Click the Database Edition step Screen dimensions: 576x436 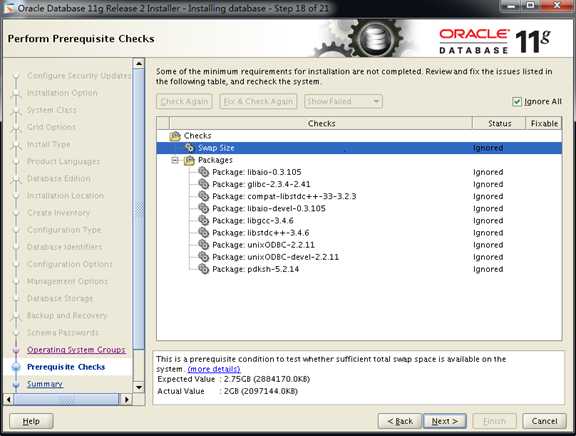[x=58, y=179]
